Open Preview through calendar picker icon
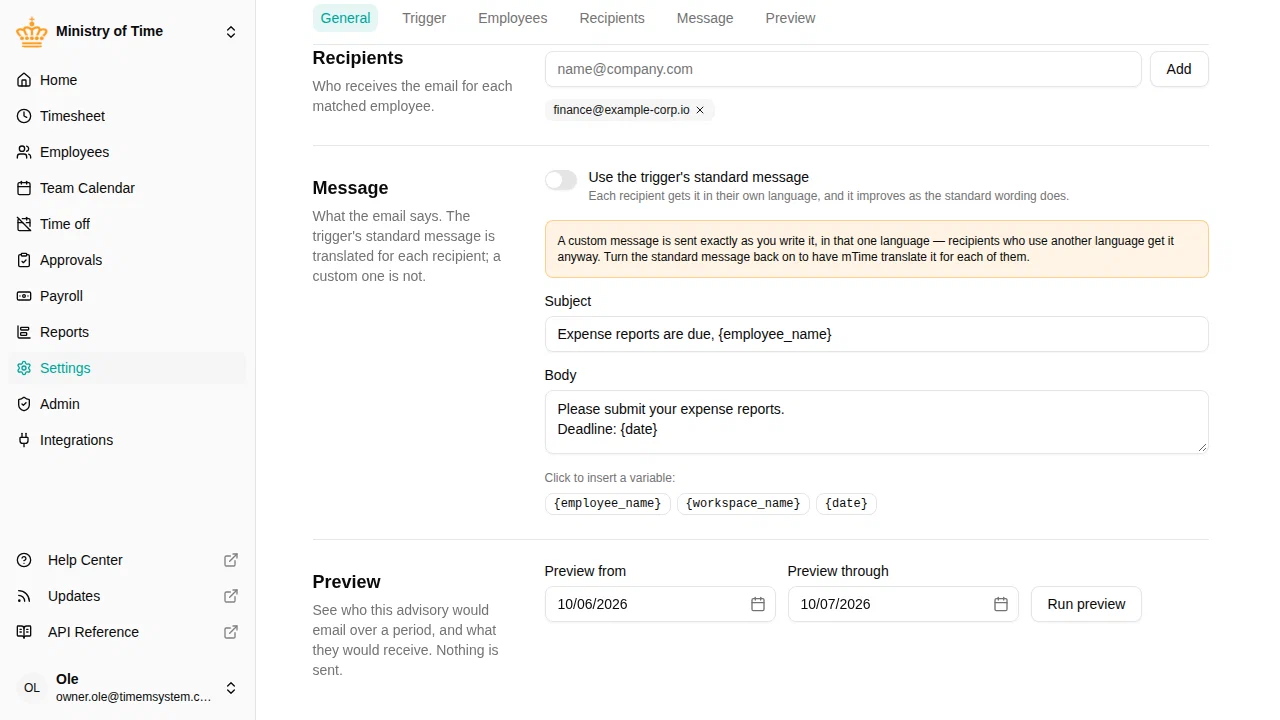Image resolution: width=1280 pixels, height=720 pixels. pyautogui.click(x=1001, y=604)
